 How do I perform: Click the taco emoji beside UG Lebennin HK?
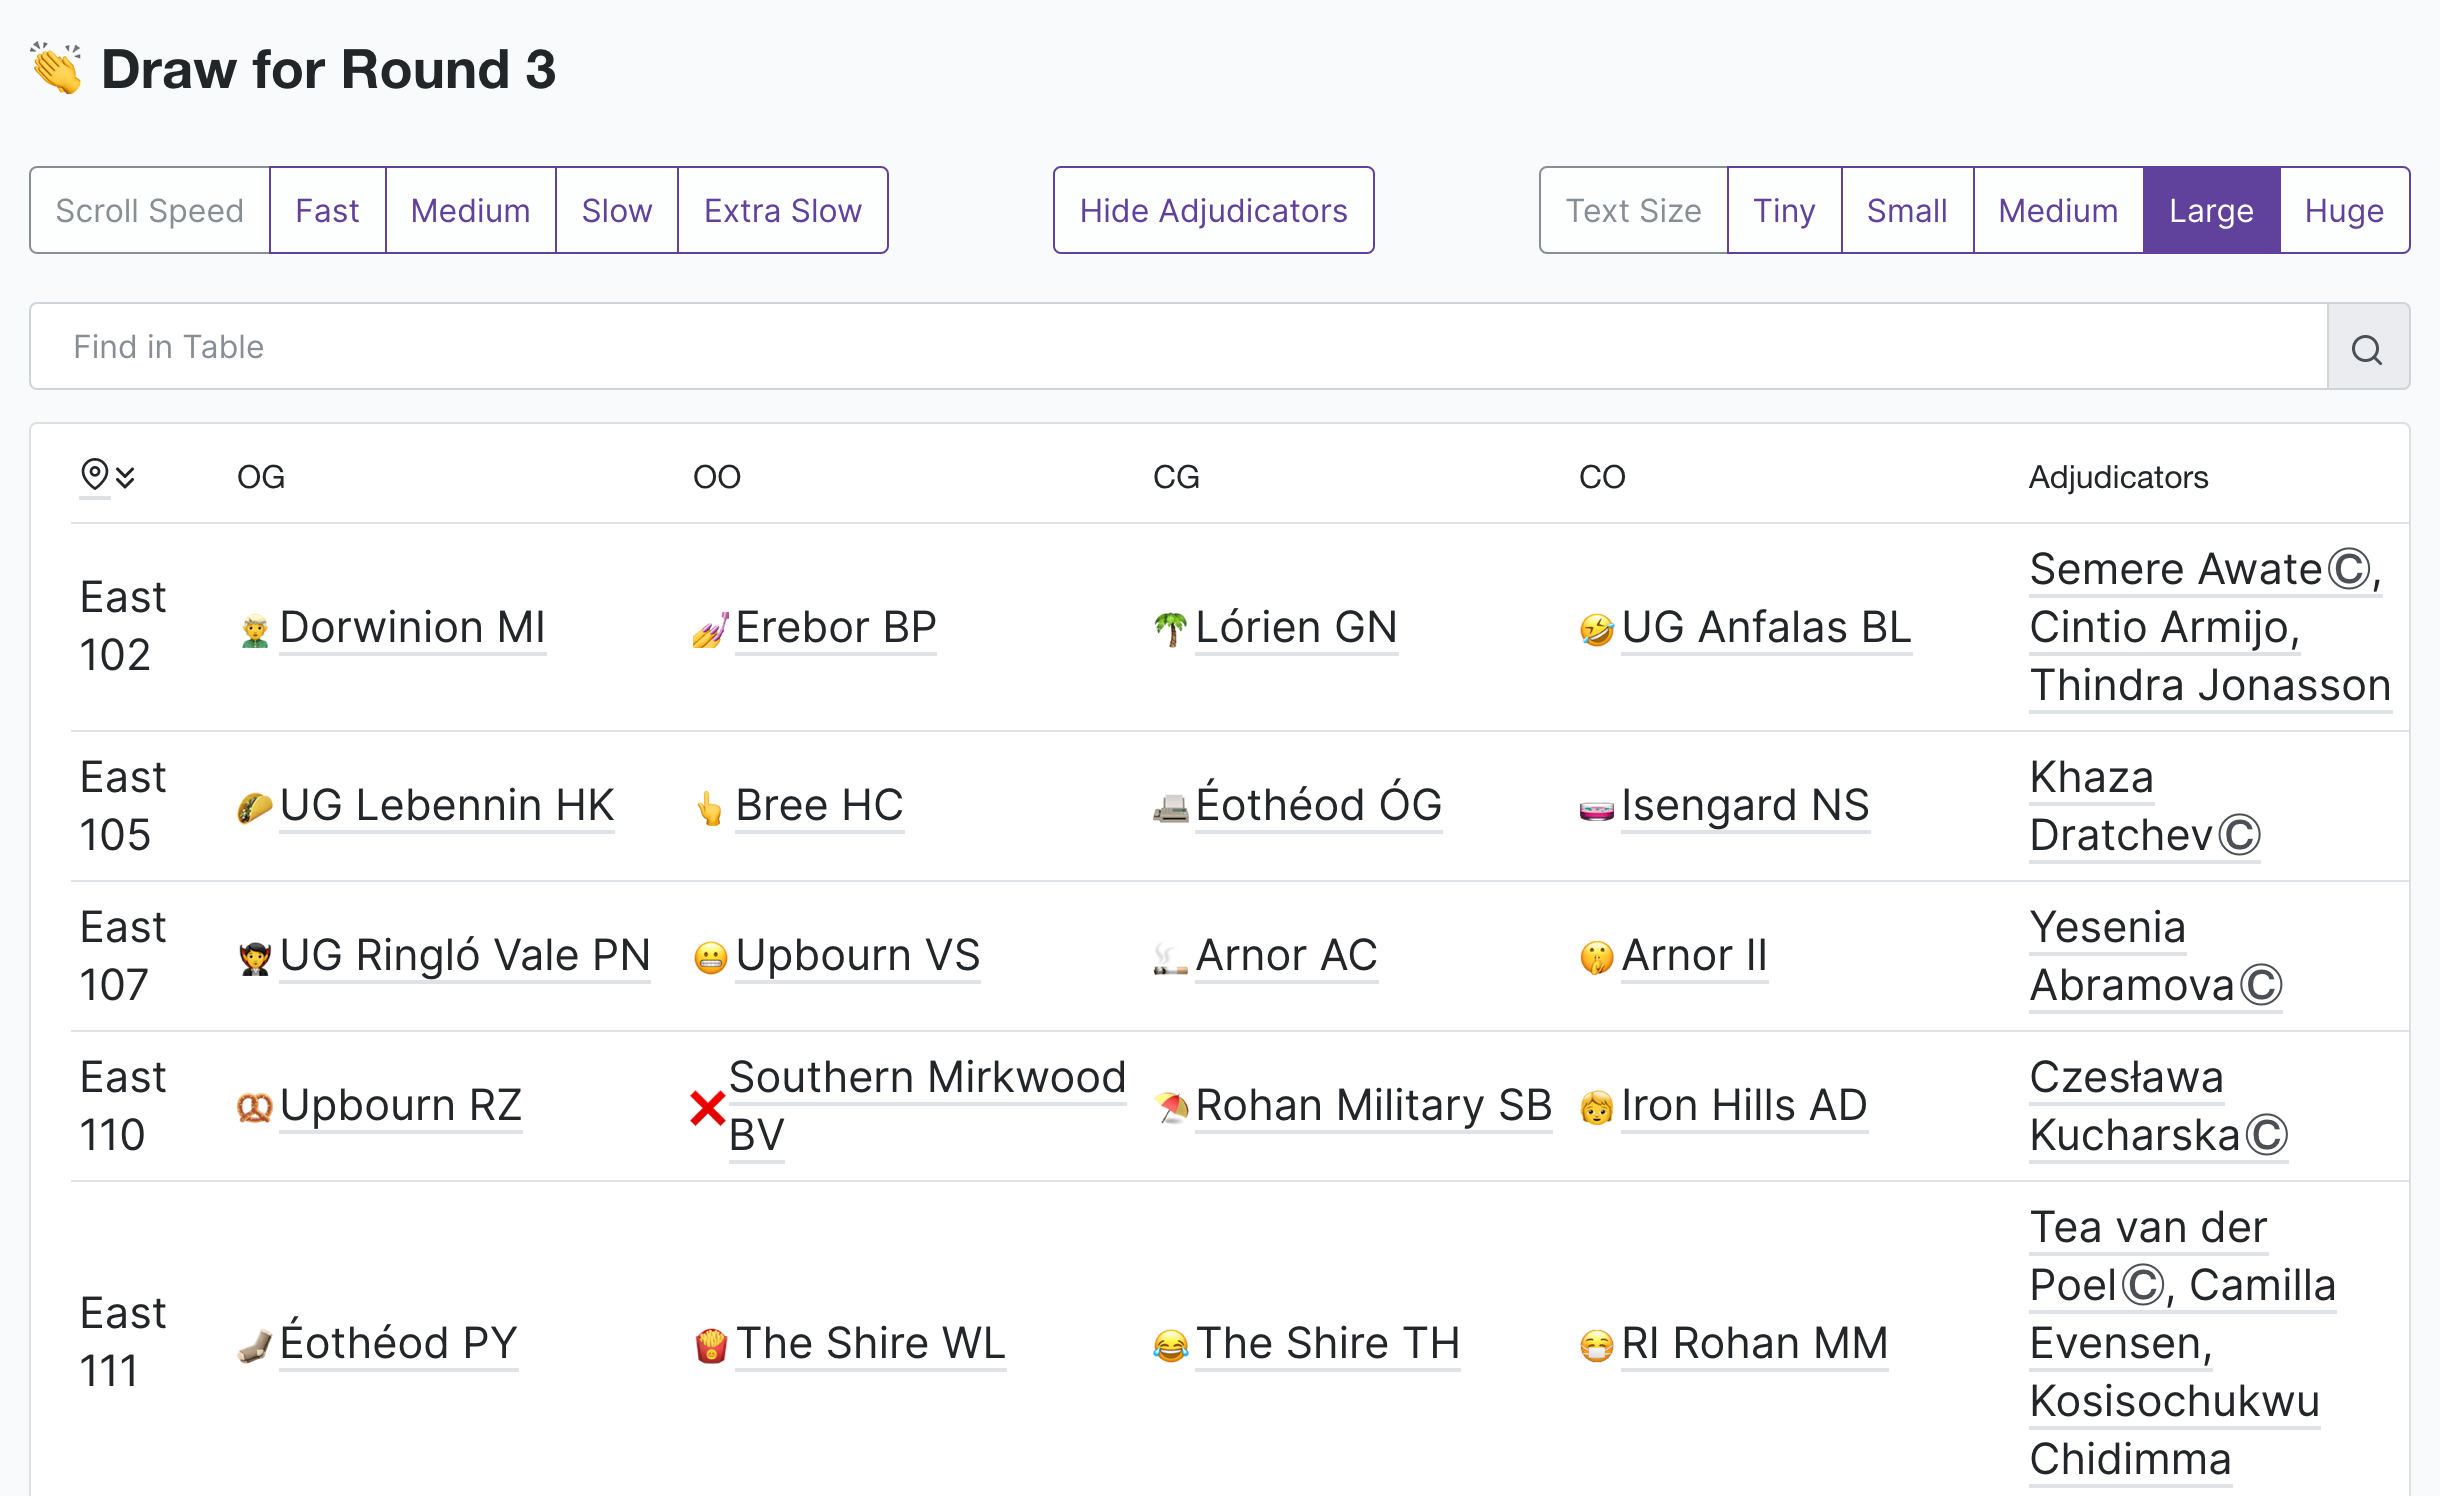[x=255, y=807]
